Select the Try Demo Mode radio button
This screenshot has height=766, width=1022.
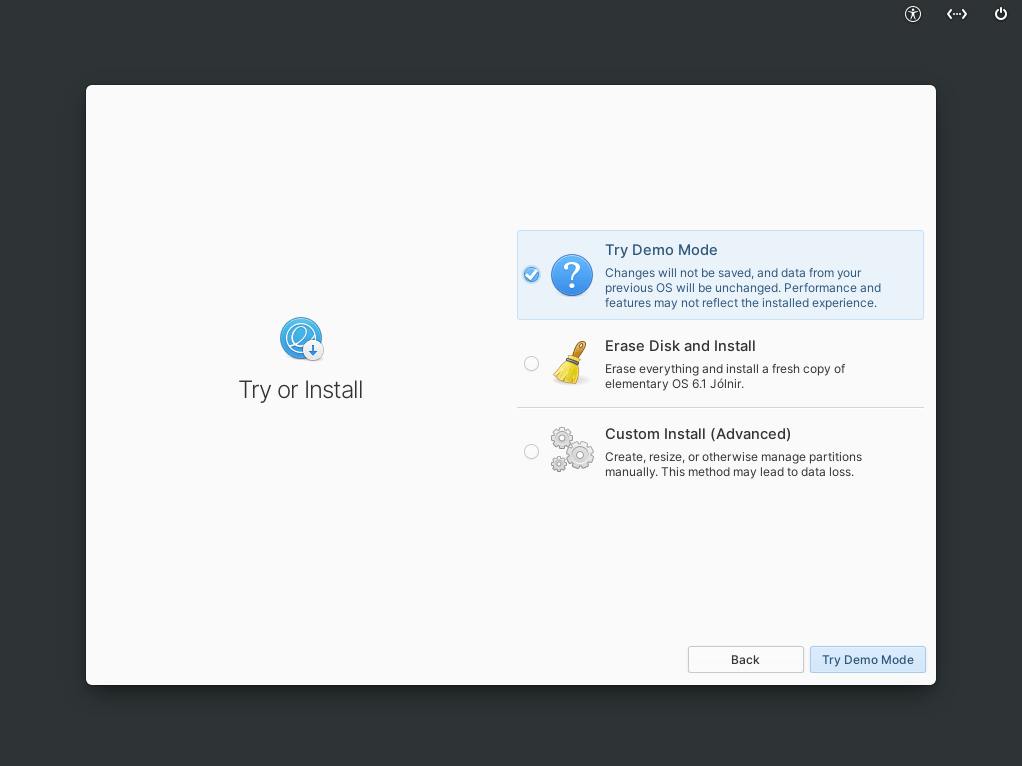[531, 275]
